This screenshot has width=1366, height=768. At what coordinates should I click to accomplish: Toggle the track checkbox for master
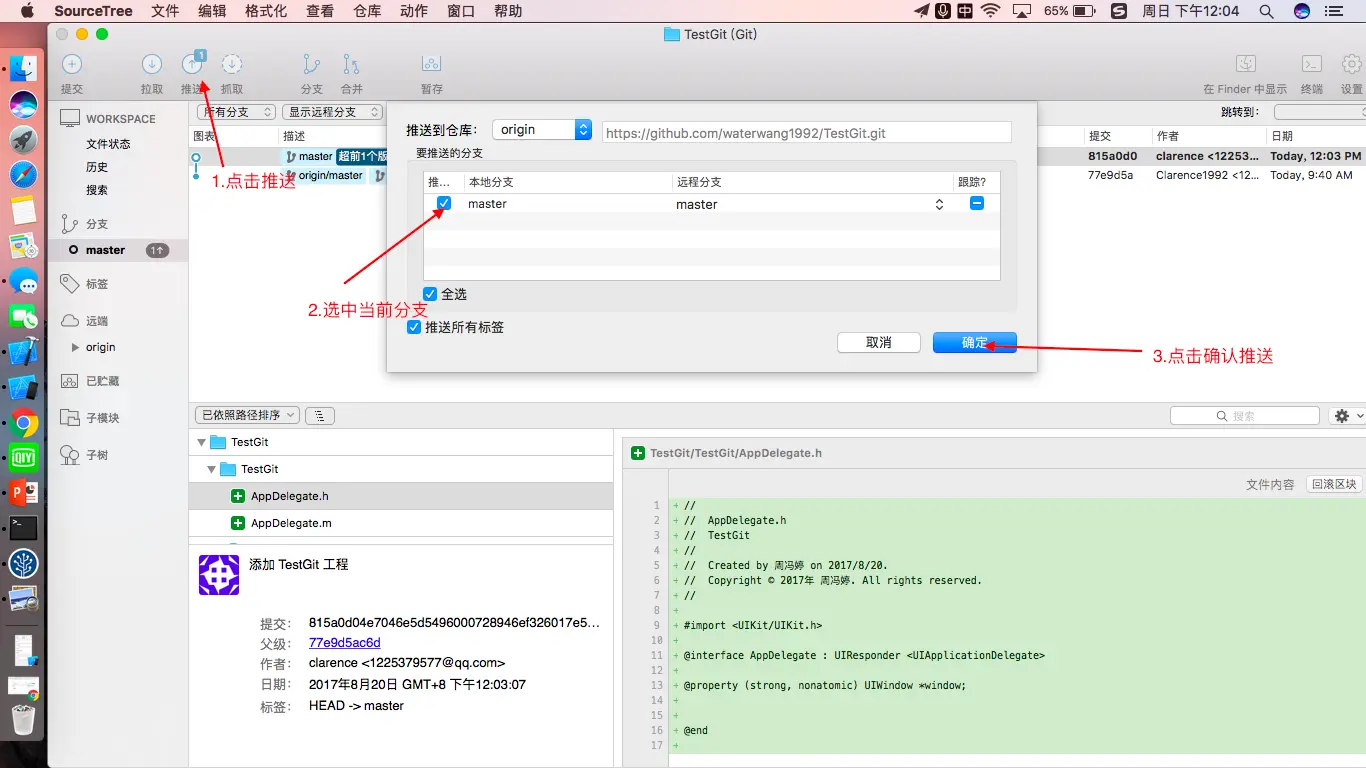click(977, 203)
